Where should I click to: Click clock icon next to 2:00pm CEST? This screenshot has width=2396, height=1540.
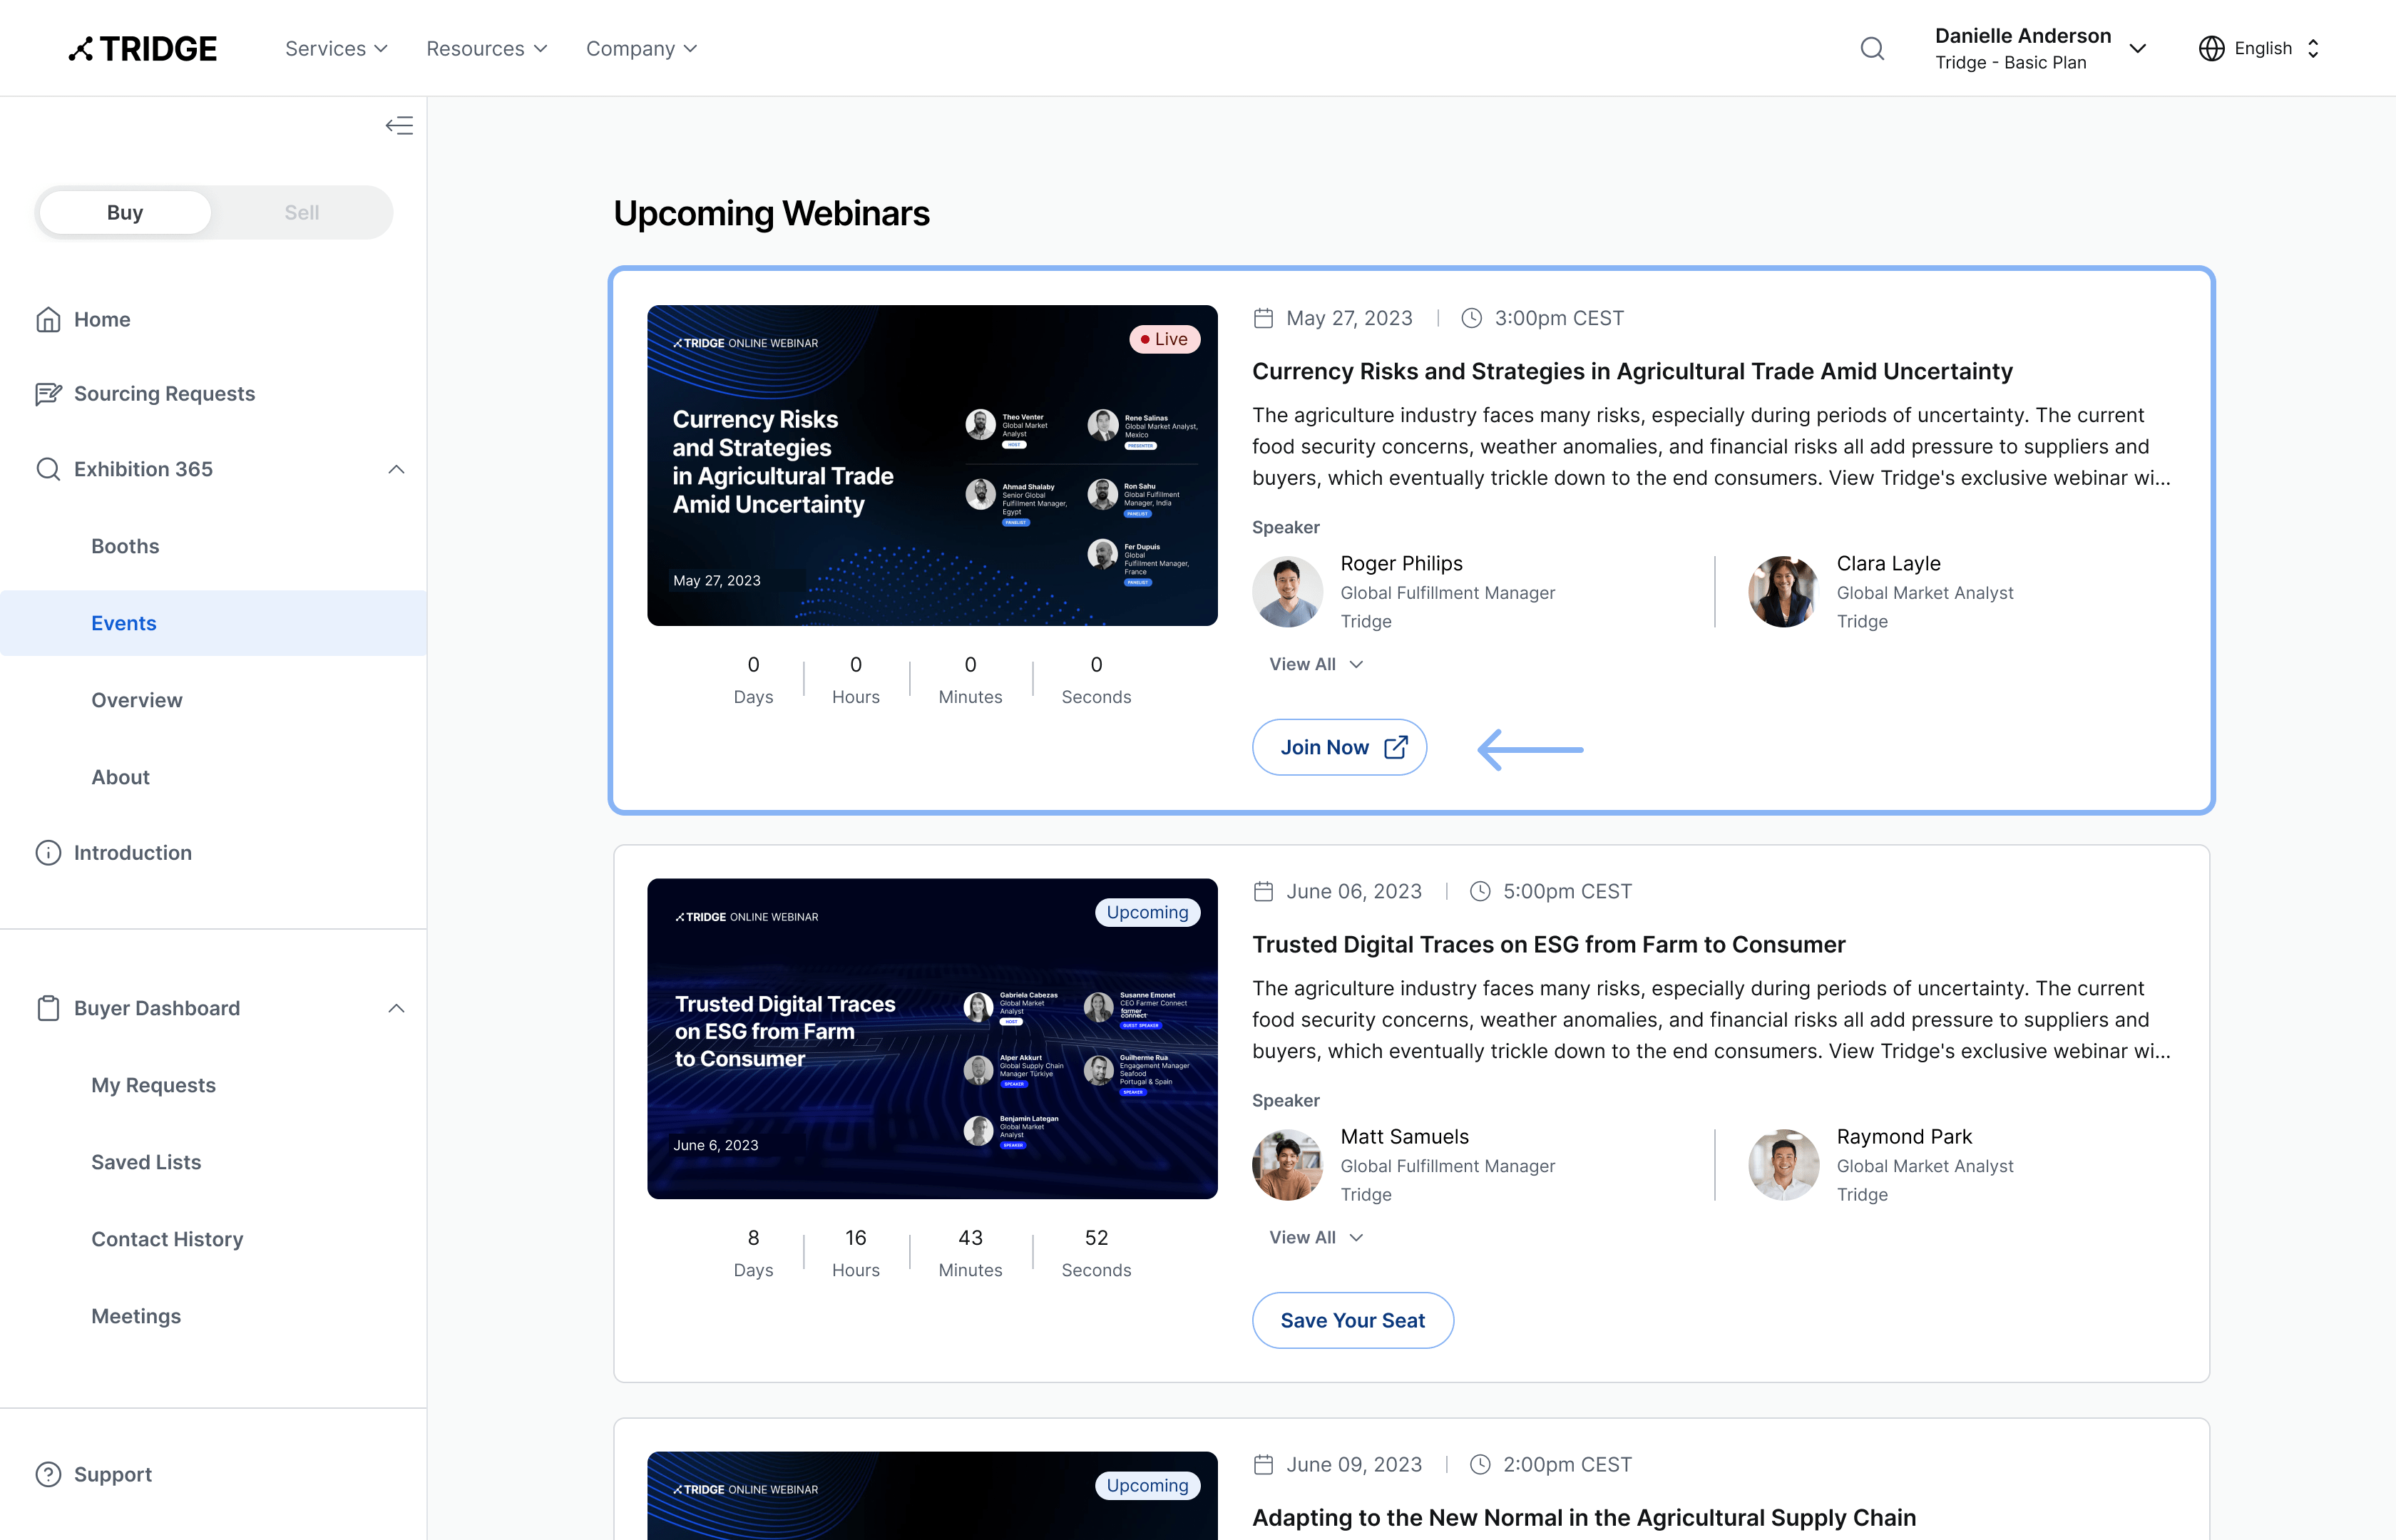pos(1480,1464)
